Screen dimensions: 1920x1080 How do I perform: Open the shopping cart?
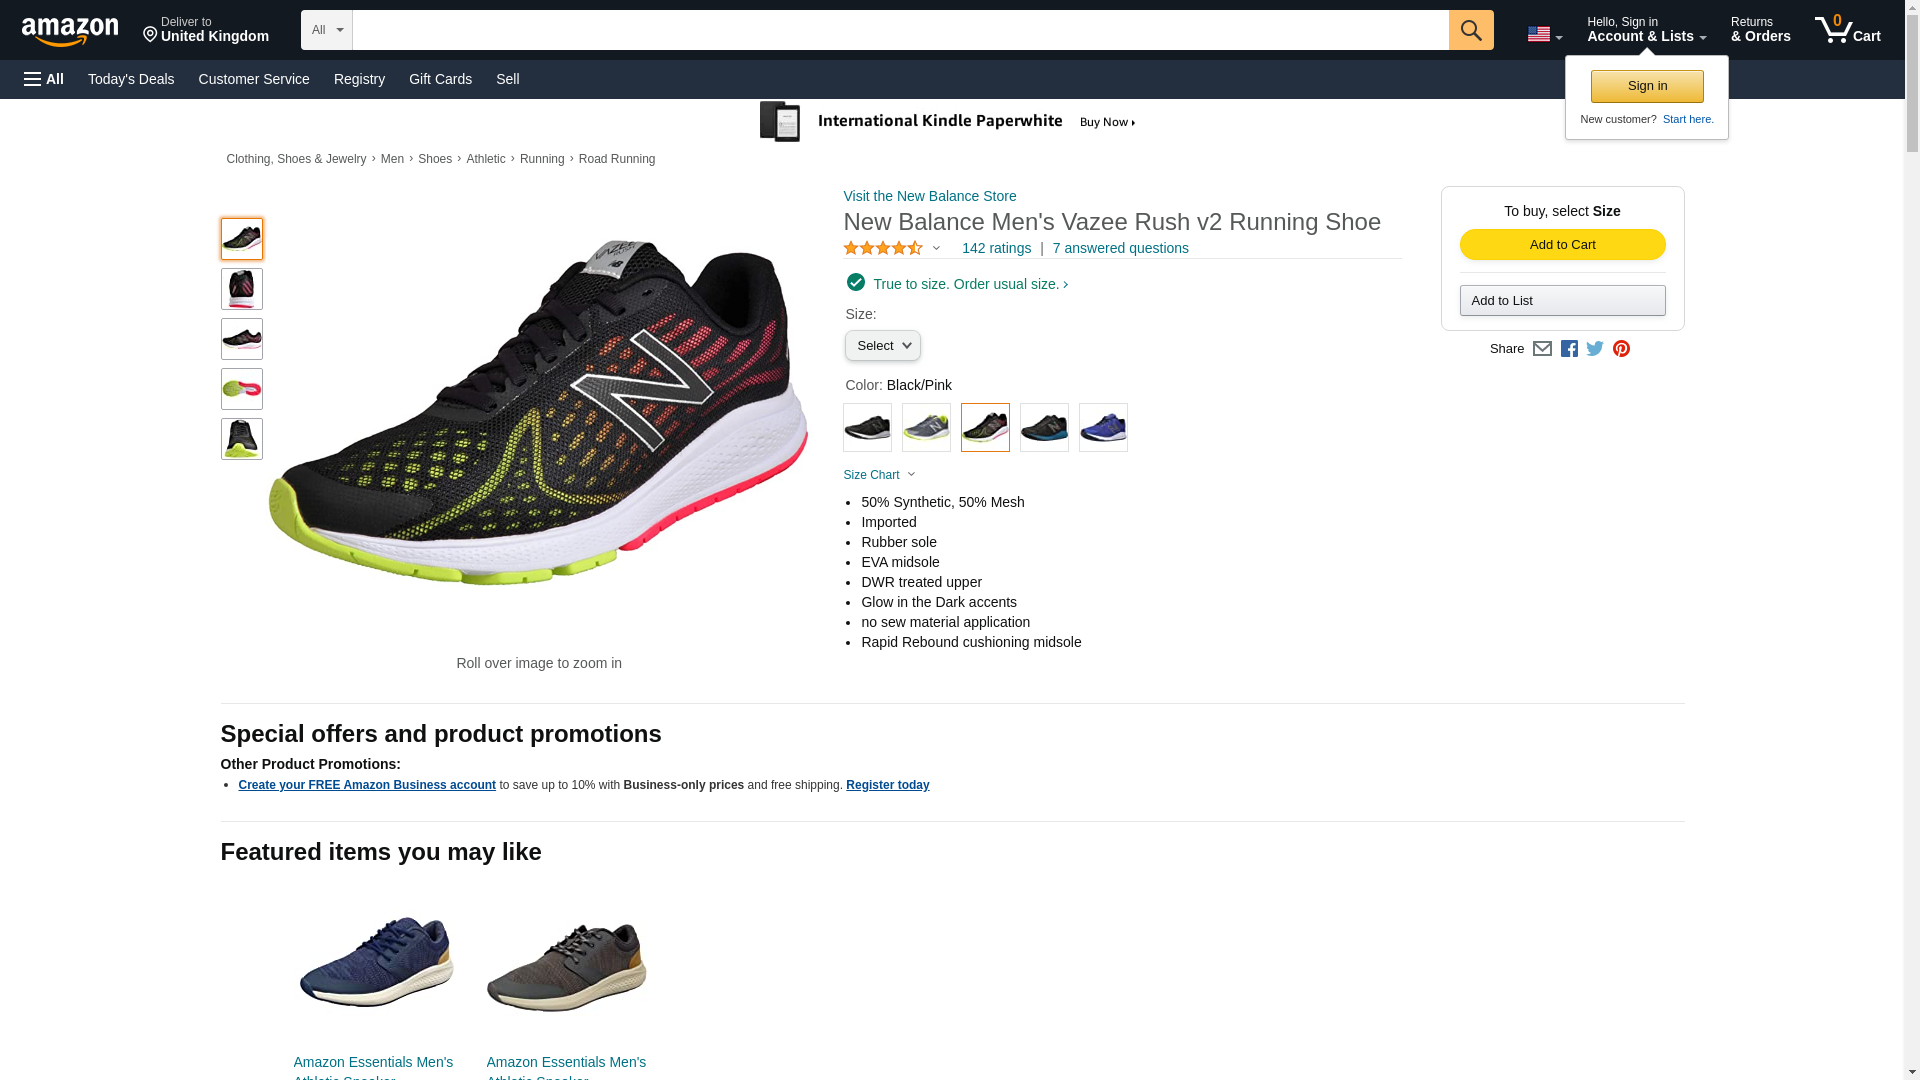pos(1847,30)
